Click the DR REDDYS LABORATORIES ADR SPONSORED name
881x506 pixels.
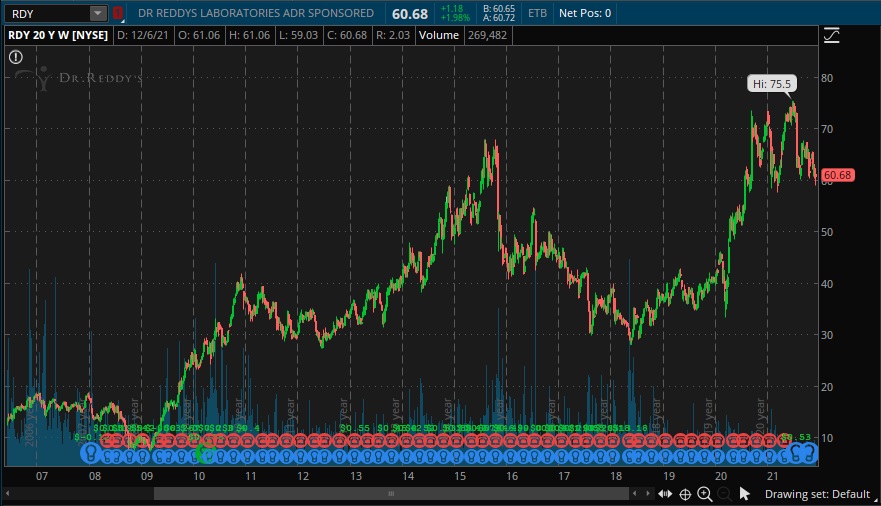point(256,13)
